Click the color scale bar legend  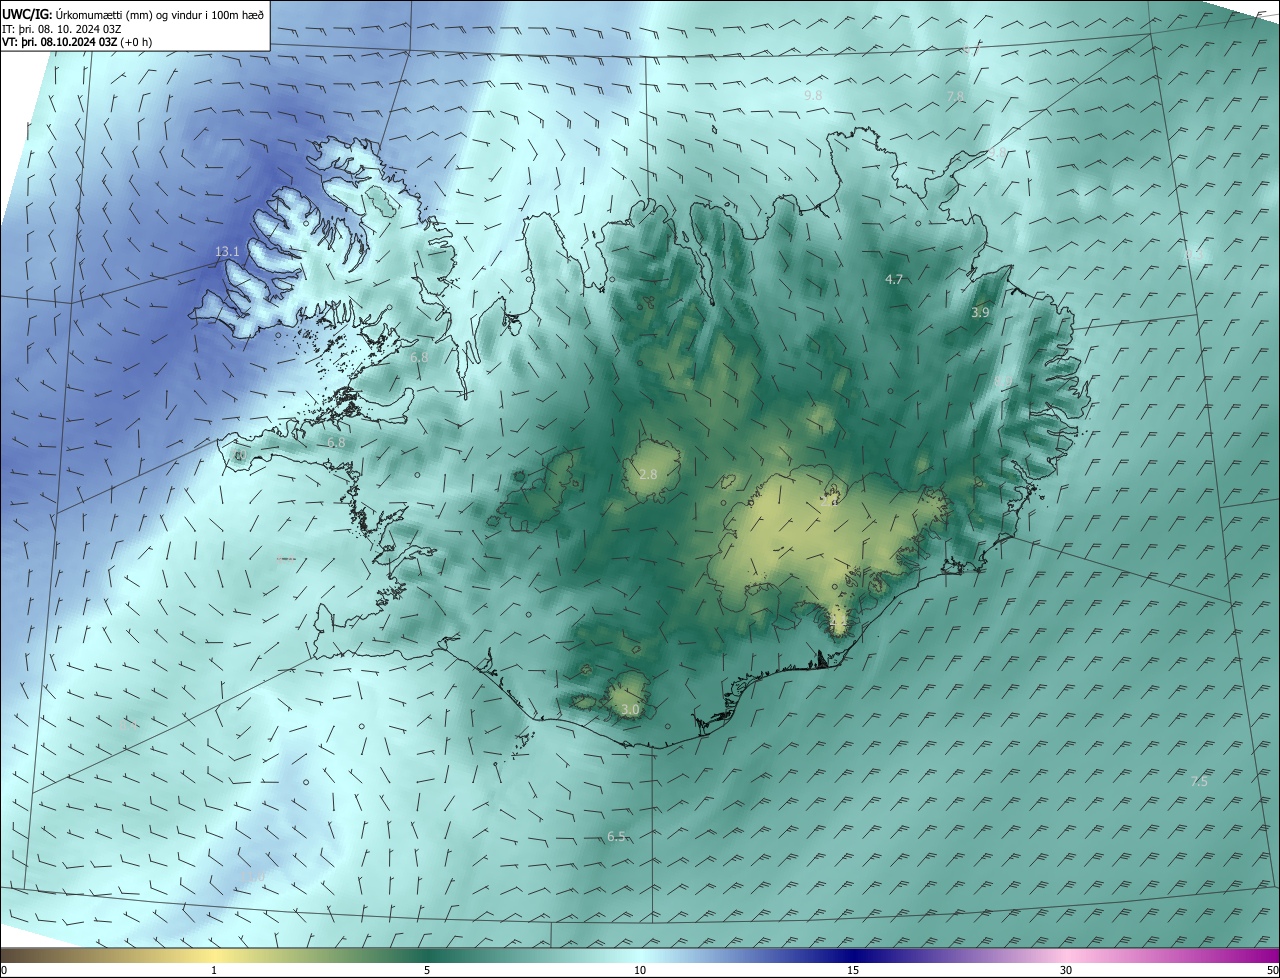(x=640, y=955)
